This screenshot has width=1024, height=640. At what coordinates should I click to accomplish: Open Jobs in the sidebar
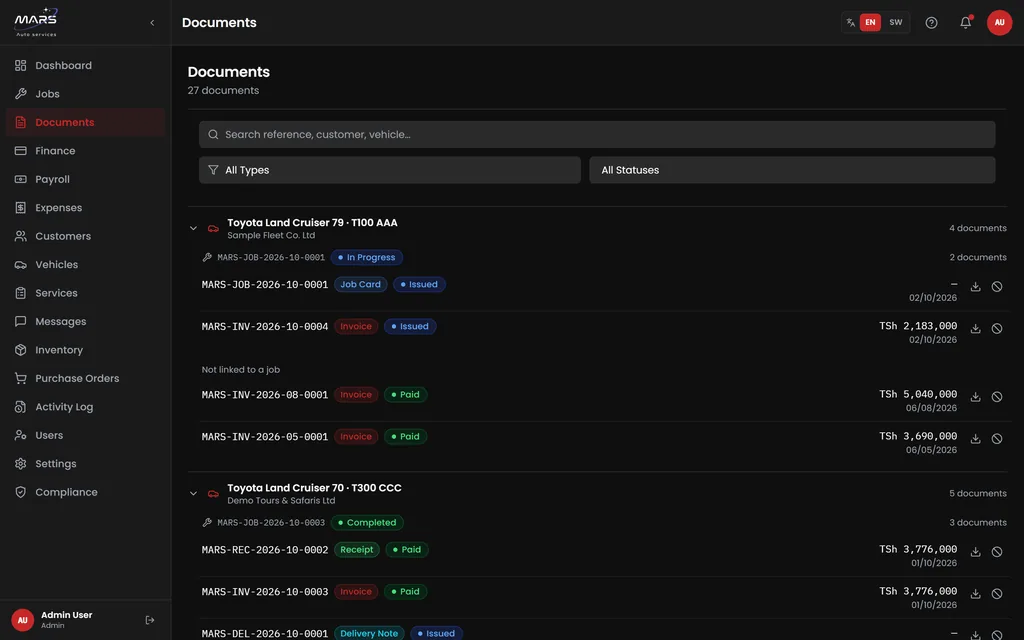point(86,94)
